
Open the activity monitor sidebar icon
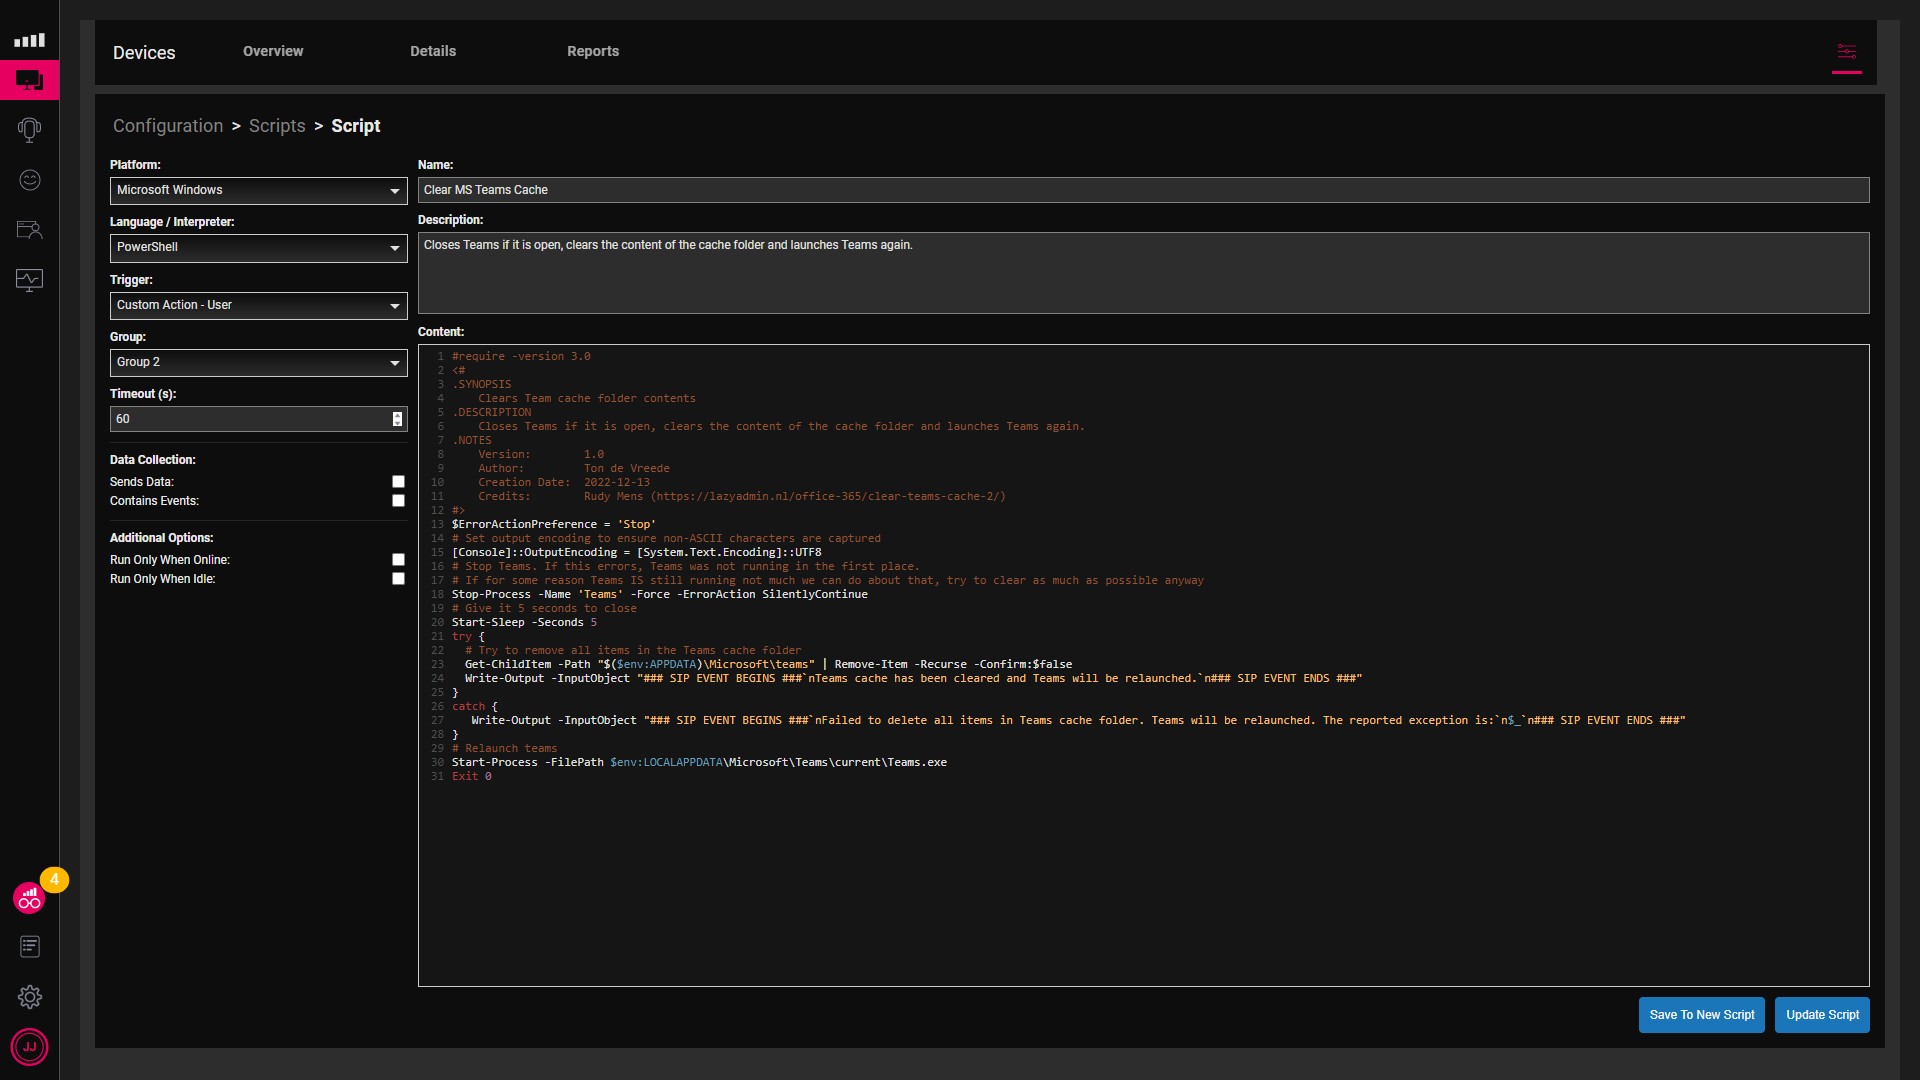[29, 280]
